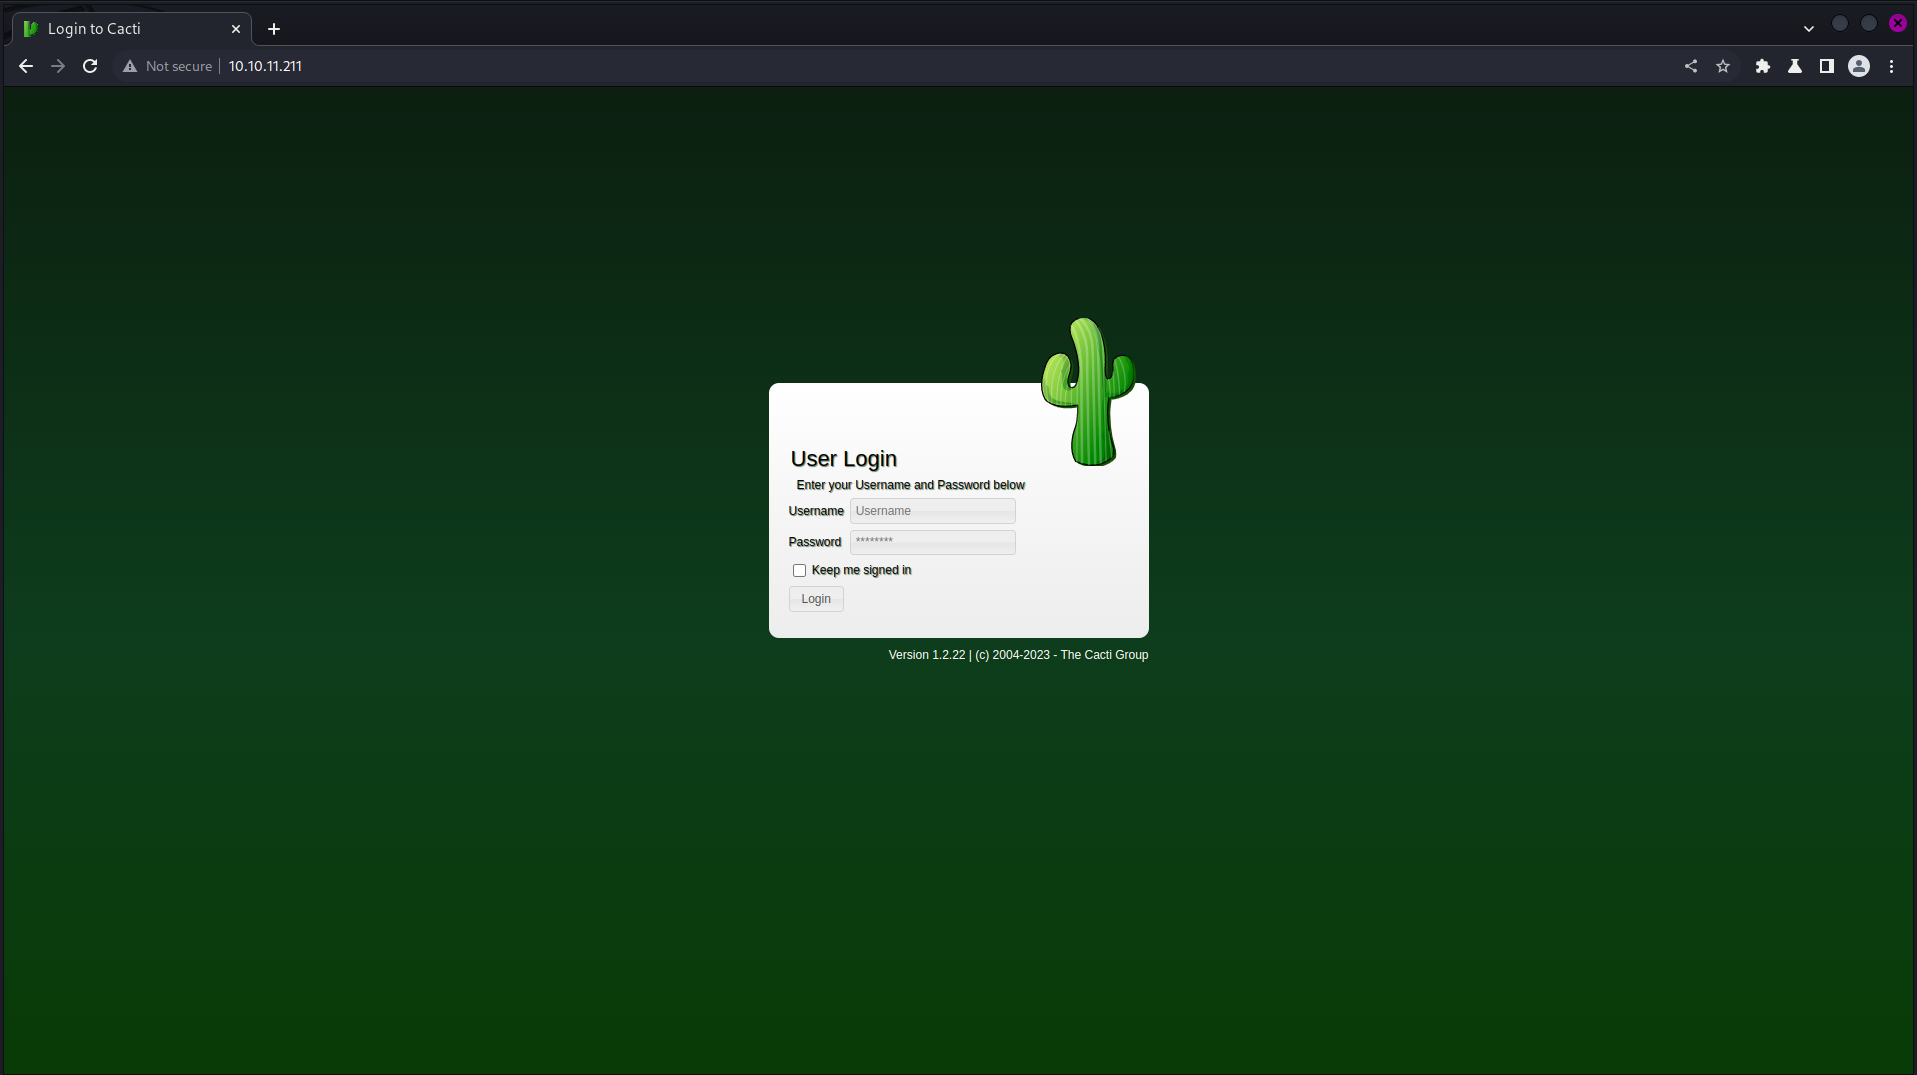Open the profile avatar menu
Image resolution: width=1917 pixels, height=1075 pixels.
[1858, 66]
